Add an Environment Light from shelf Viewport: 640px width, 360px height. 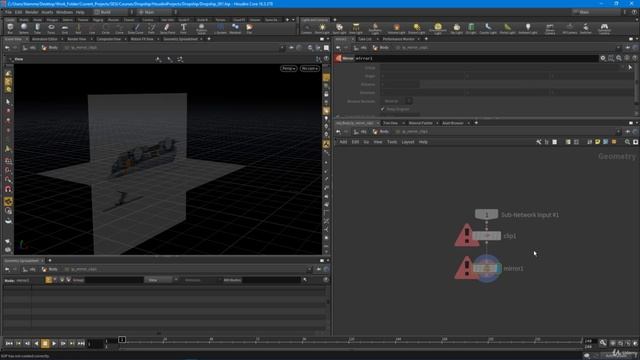[438, 28]
